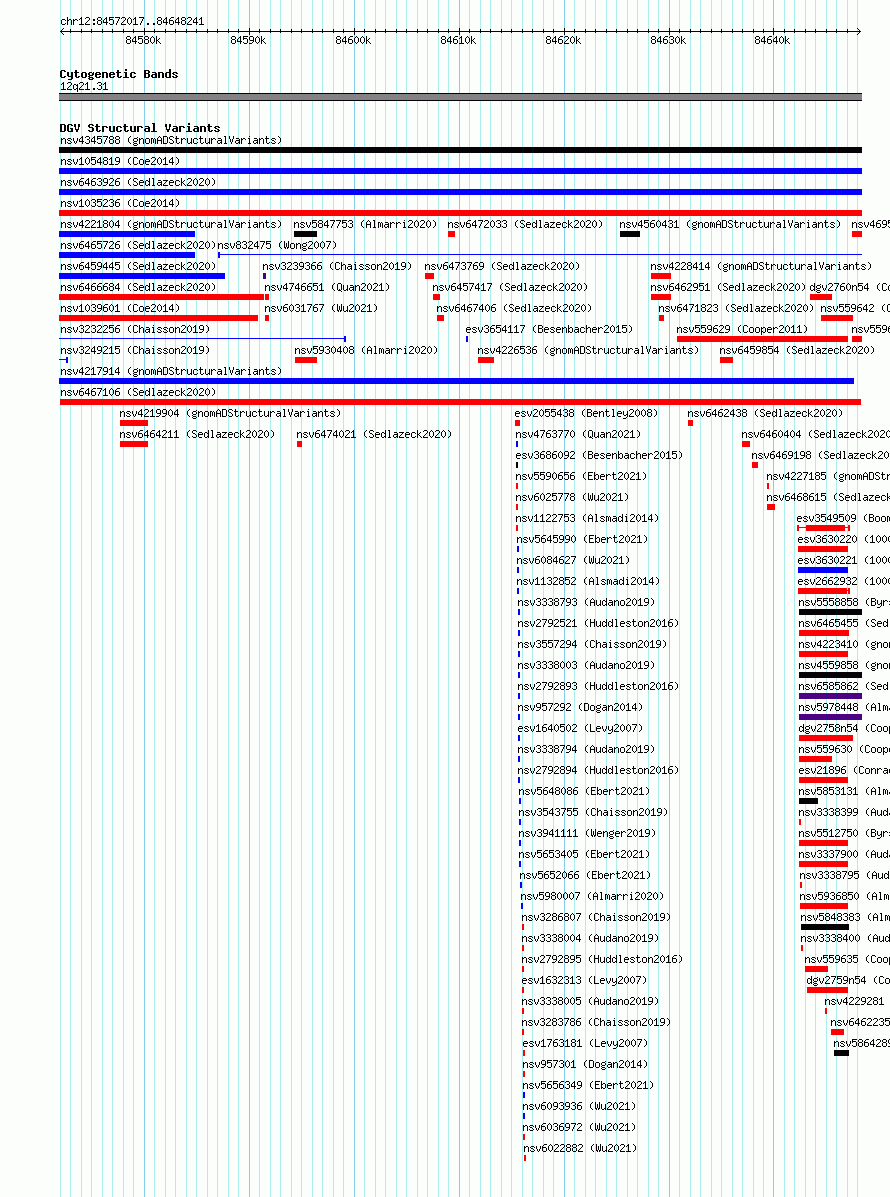This screenshot has height=1197, width=890.
Task: Open nsv1054819 (Coe2014) variant
Action: (120, 161)
